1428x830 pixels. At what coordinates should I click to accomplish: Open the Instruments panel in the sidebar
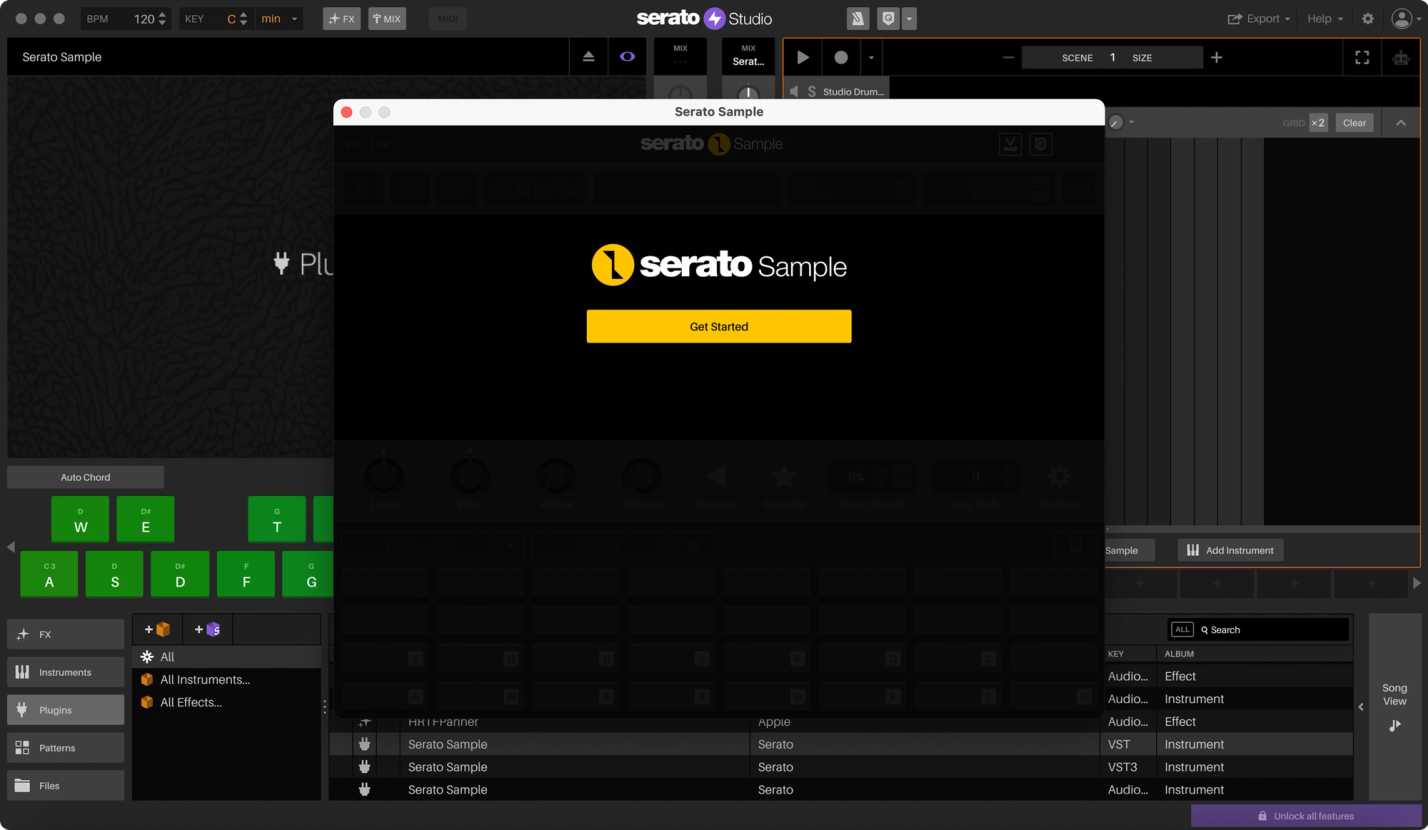(x=65, y=671)
